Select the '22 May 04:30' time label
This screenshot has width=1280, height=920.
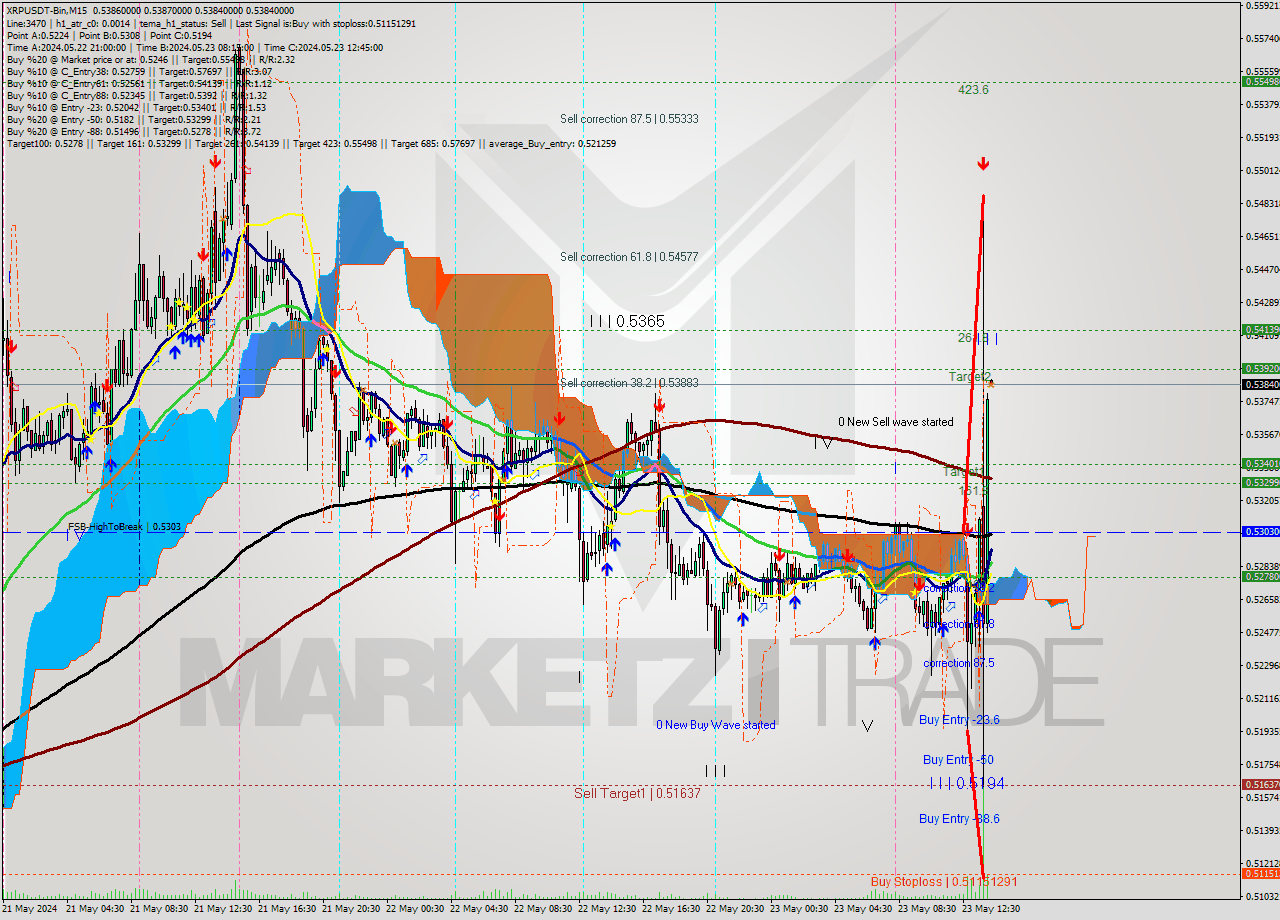[478, 909]
